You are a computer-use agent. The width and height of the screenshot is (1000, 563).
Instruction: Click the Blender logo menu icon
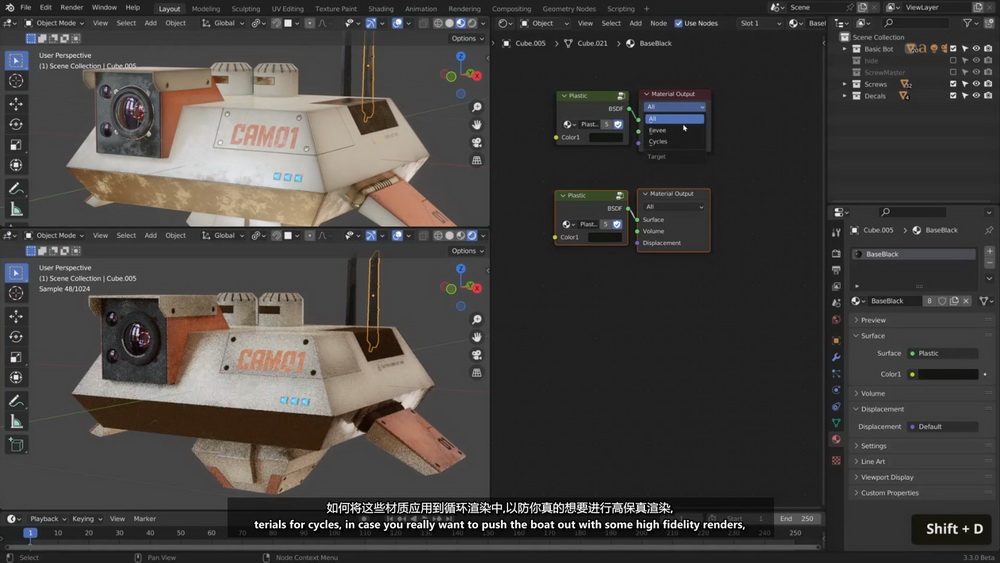tap(10, 8)
